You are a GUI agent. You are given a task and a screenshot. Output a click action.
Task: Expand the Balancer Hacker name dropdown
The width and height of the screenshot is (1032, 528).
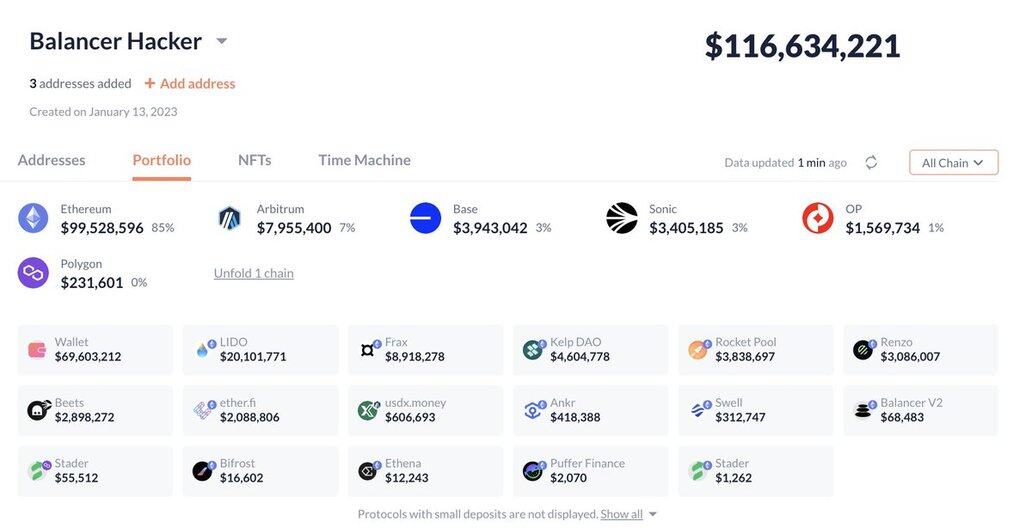[222, 42]
